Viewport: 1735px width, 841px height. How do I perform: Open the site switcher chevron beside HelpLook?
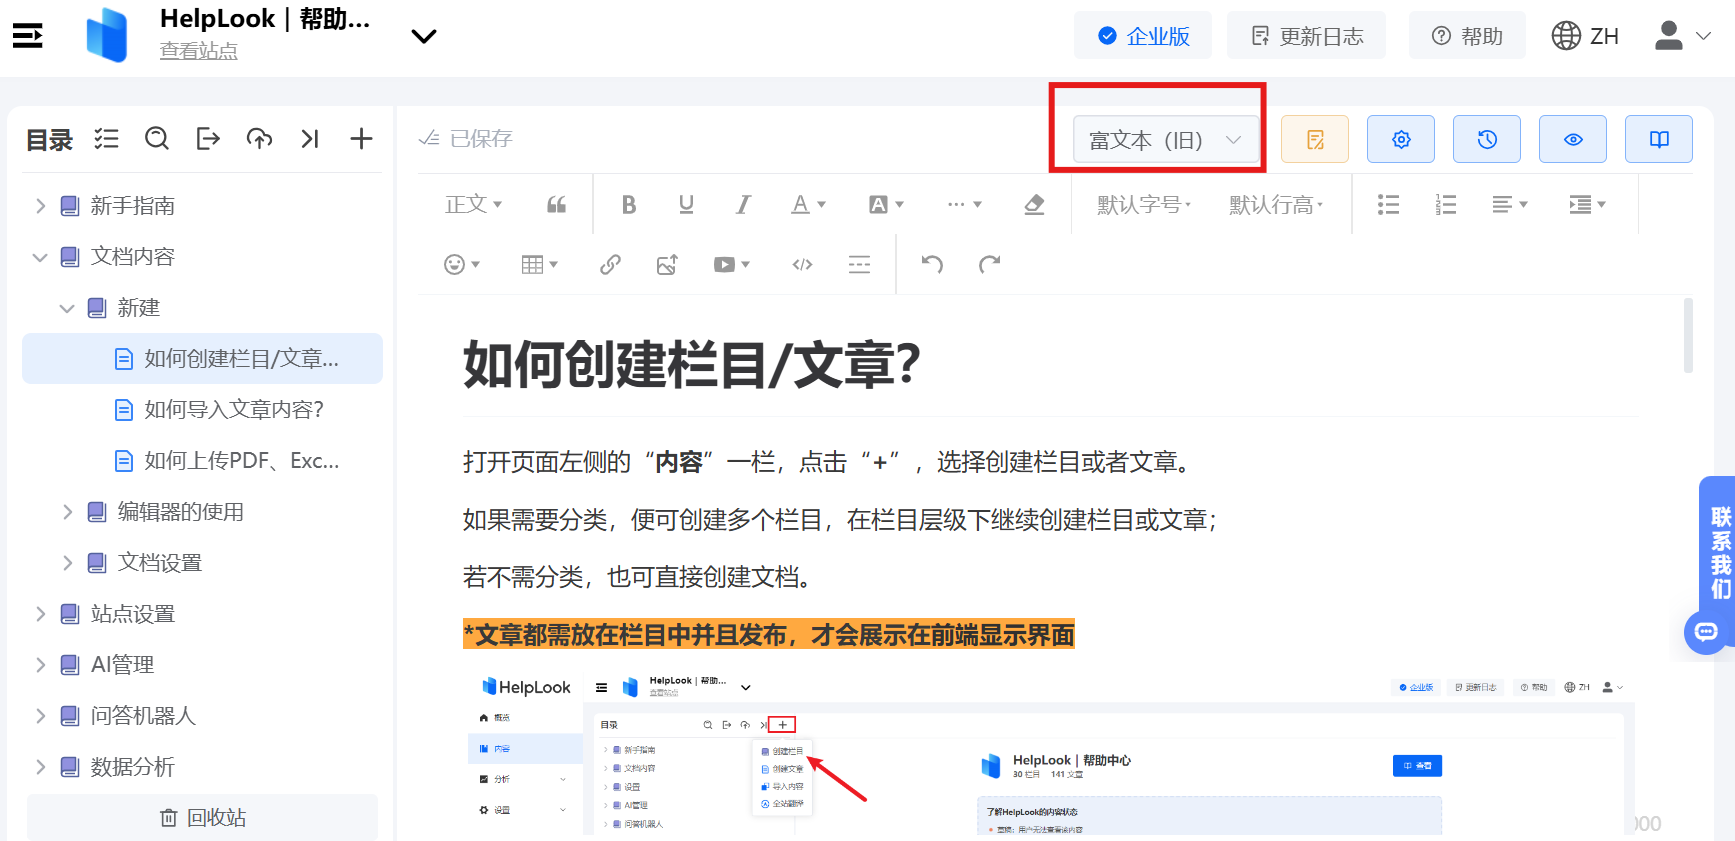[424, 36]
